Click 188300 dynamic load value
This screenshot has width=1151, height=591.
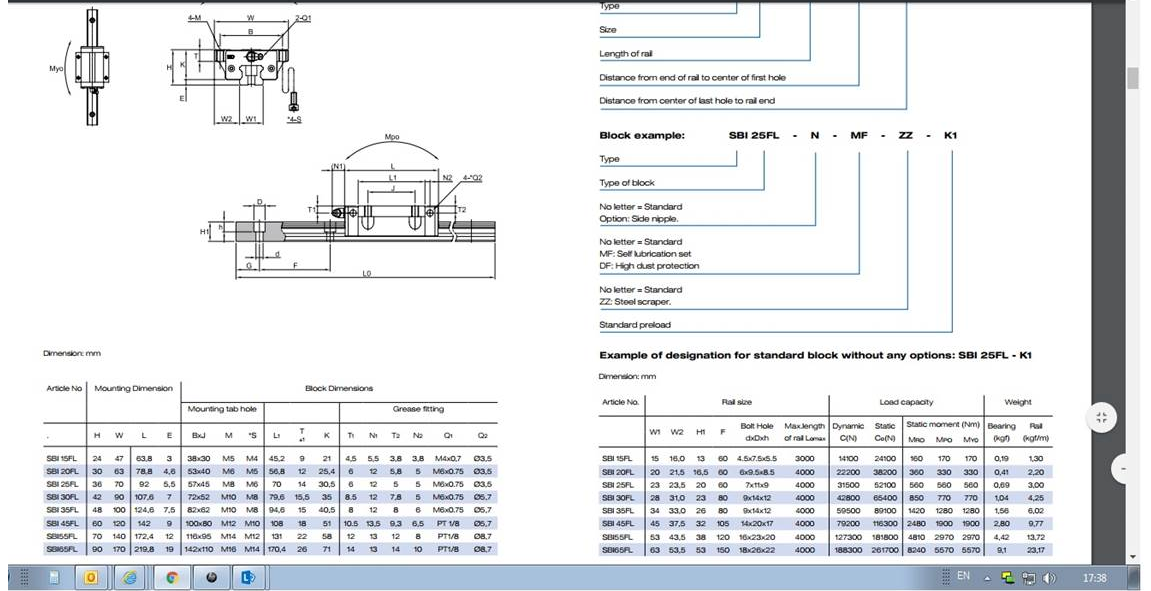coord(848,549)
